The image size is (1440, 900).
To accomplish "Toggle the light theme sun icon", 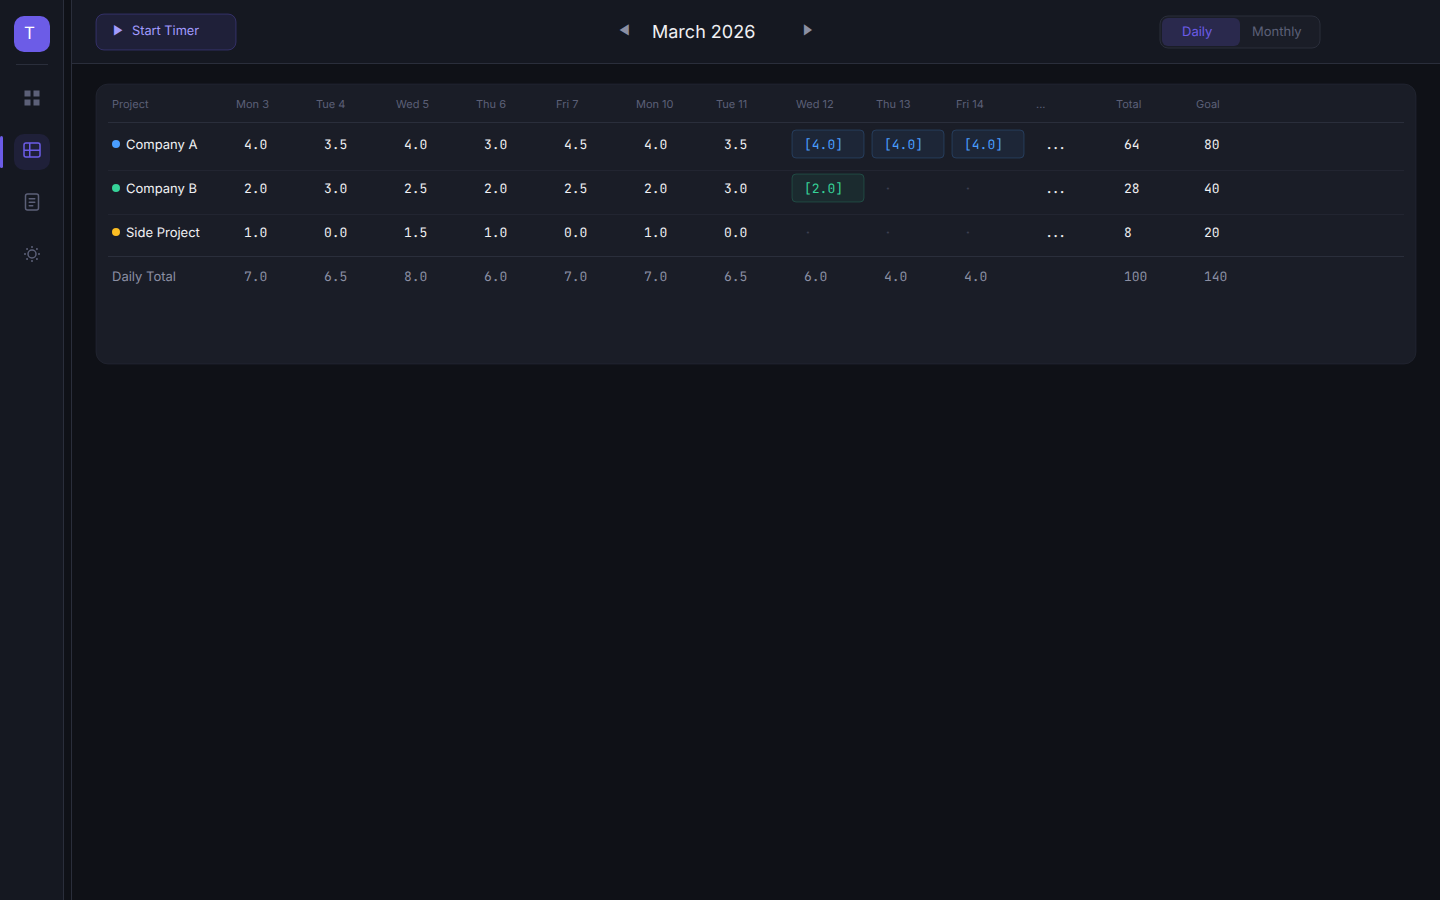I will (x=31, y=254).
